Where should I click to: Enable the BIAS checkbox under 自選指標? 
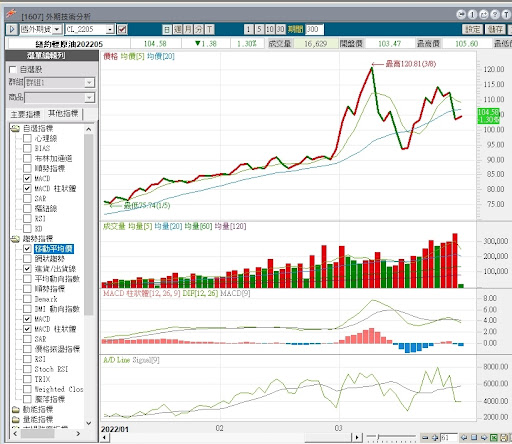[x=27, y=148]
